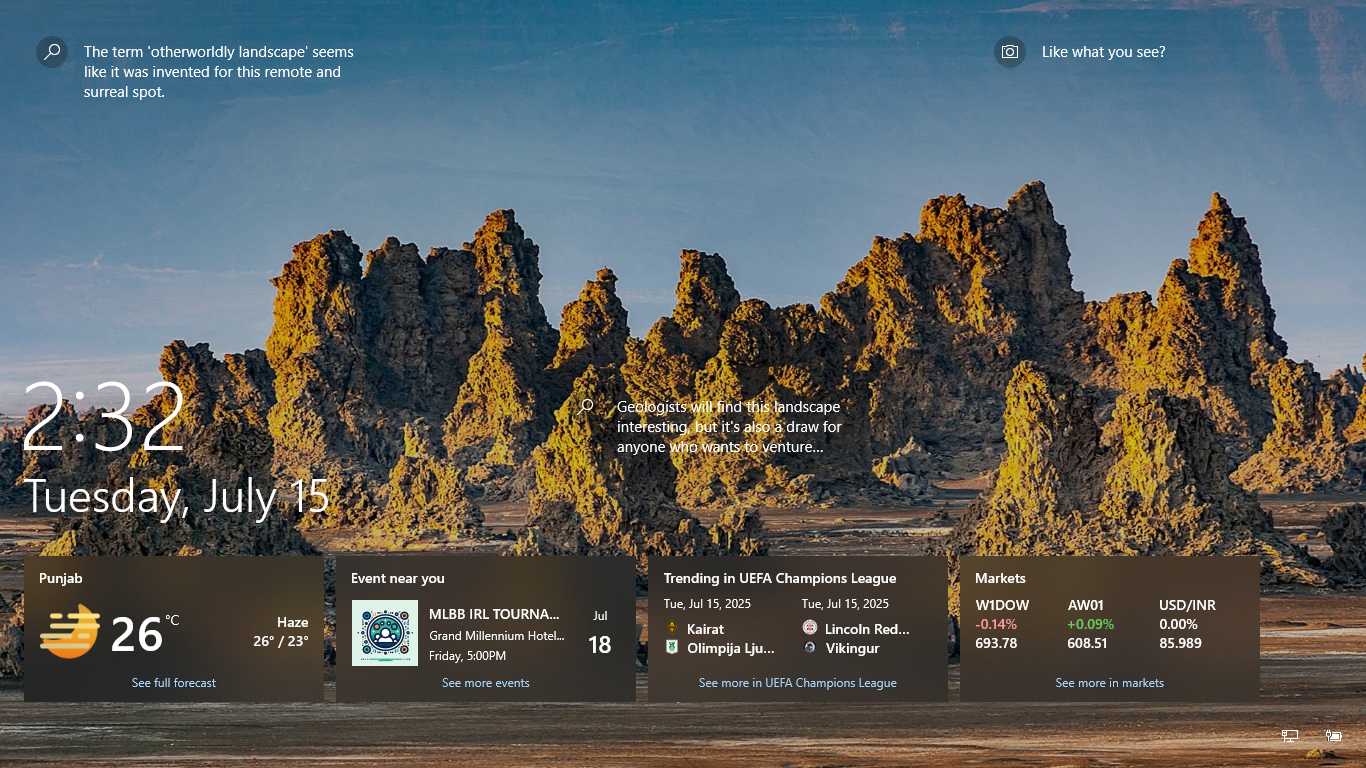The height and width of the screenshot is (768, 1366).
Task: Open 'See more in markets' link
Action: point(1110,683)
